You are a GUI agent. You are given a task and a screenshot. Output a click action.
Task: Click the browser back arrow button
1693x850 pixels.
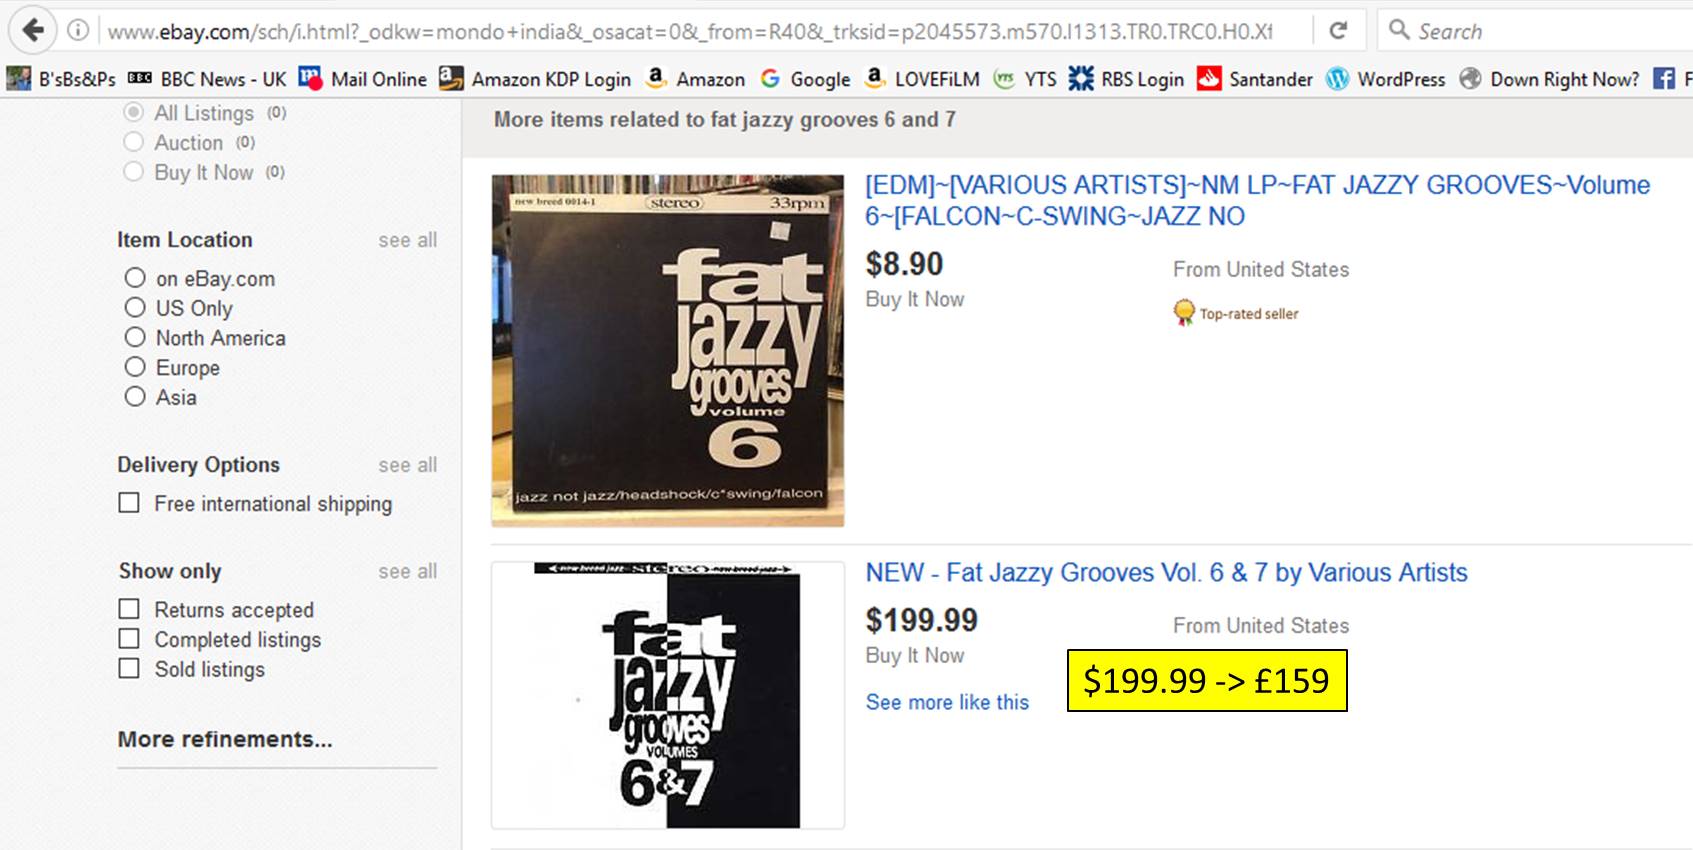(33, 30)
